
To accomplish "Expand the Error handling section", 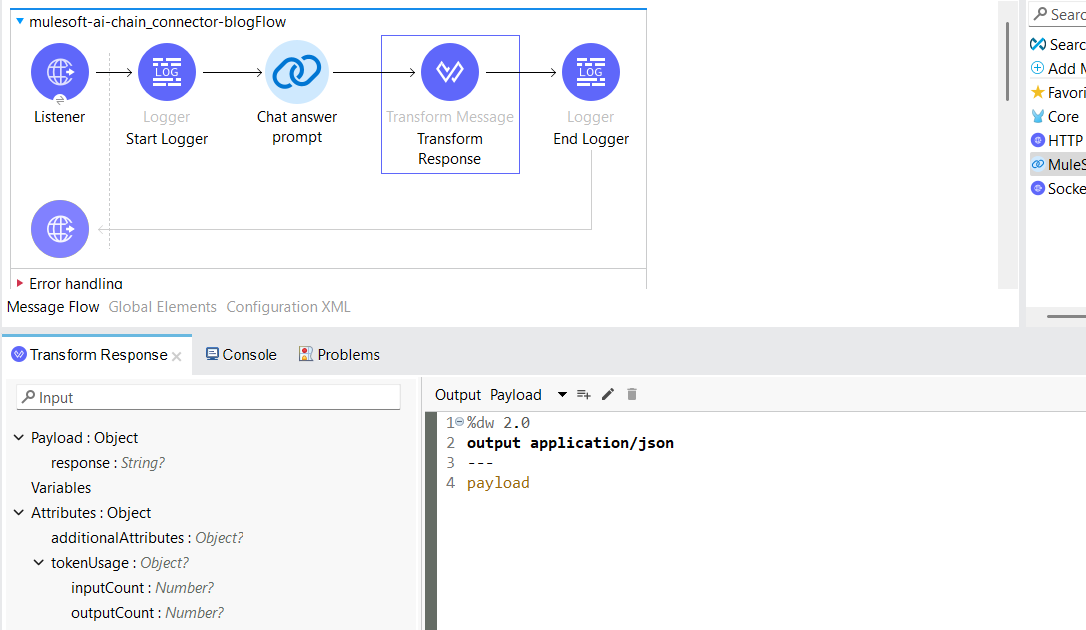I will point(20,283).
